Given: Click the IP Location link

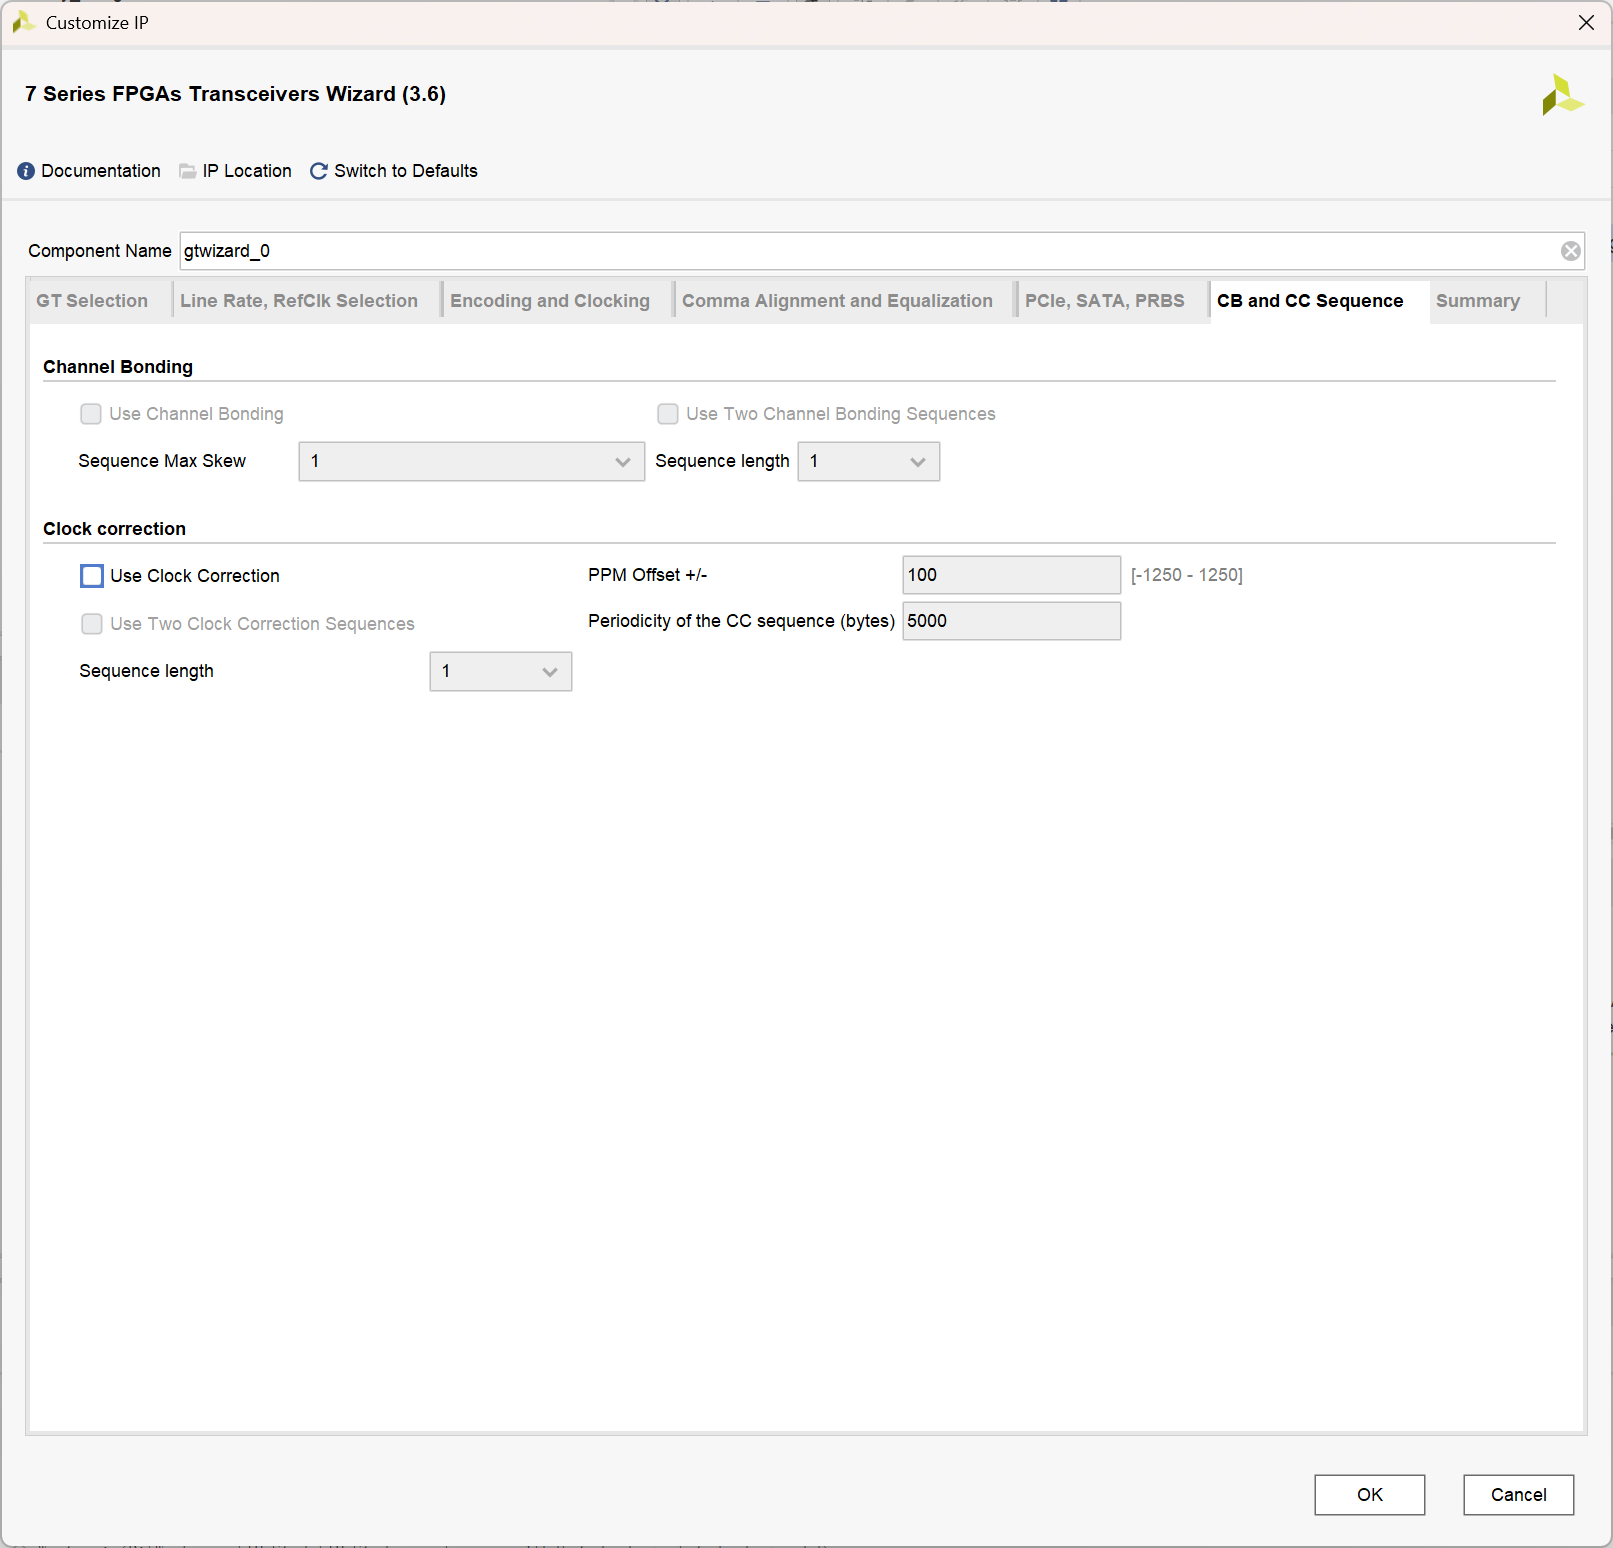Looking at the screenshot, I should tap(247, 171).
